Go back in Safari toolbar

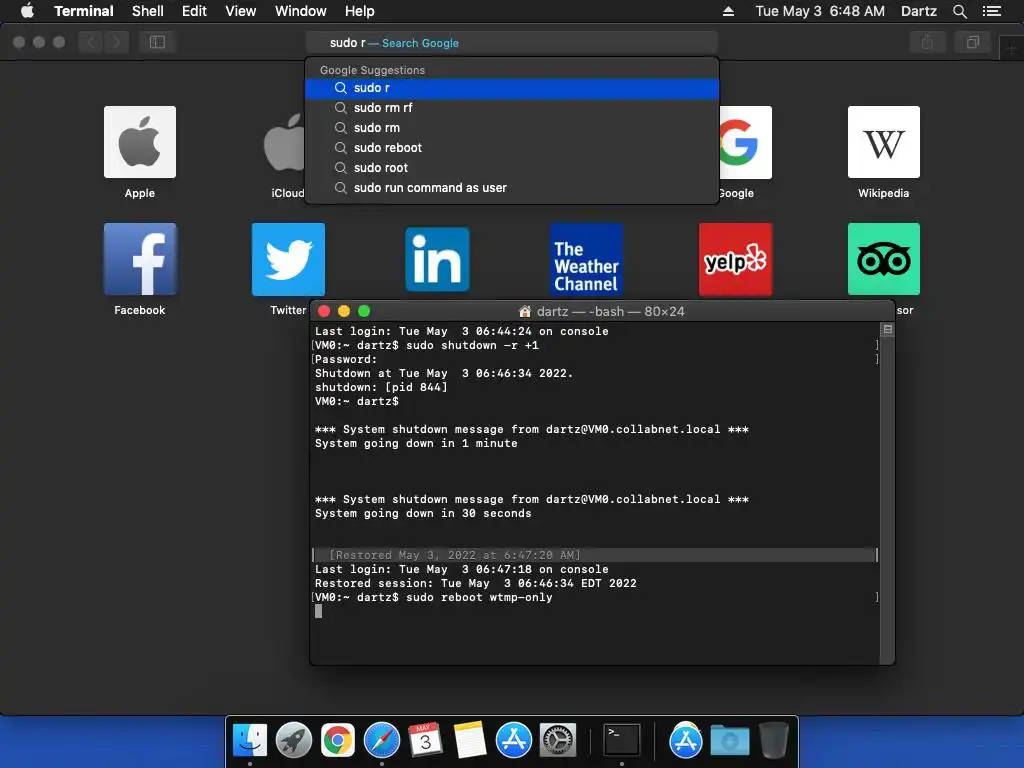click(91, 42)
